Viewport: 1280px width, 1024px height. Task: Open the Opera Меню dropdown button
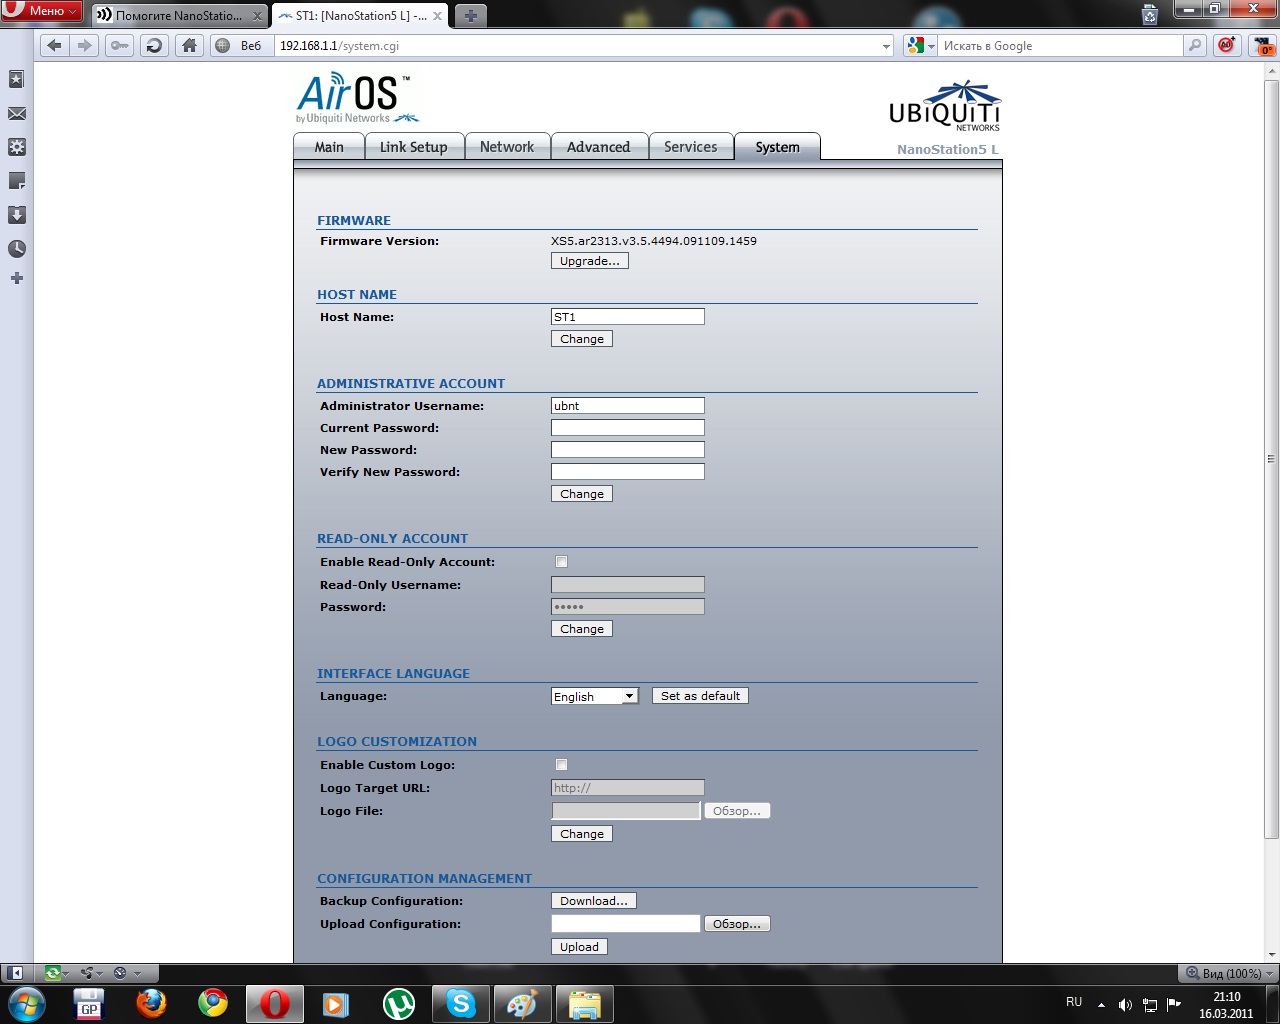pos(41,11)
